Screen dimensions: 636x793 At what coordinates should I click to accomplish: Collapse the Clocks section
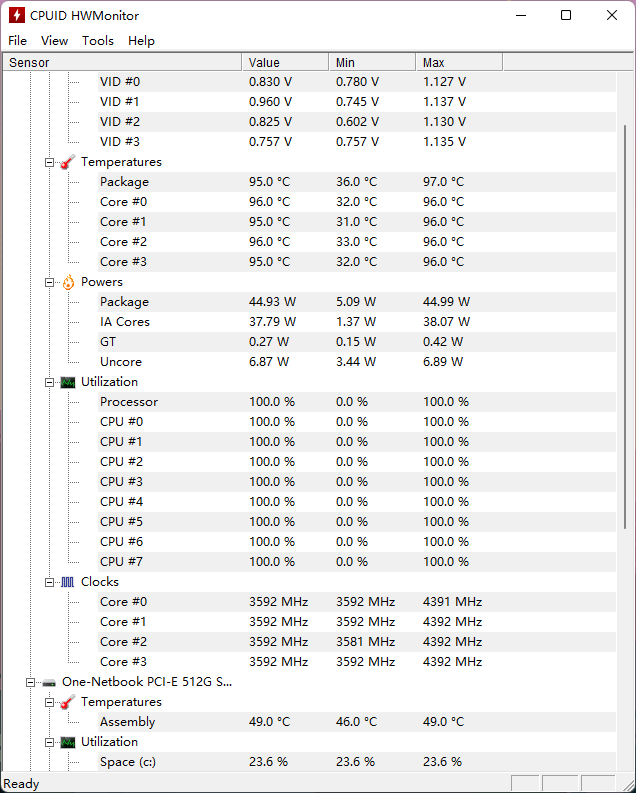click(x=50, y=582)
